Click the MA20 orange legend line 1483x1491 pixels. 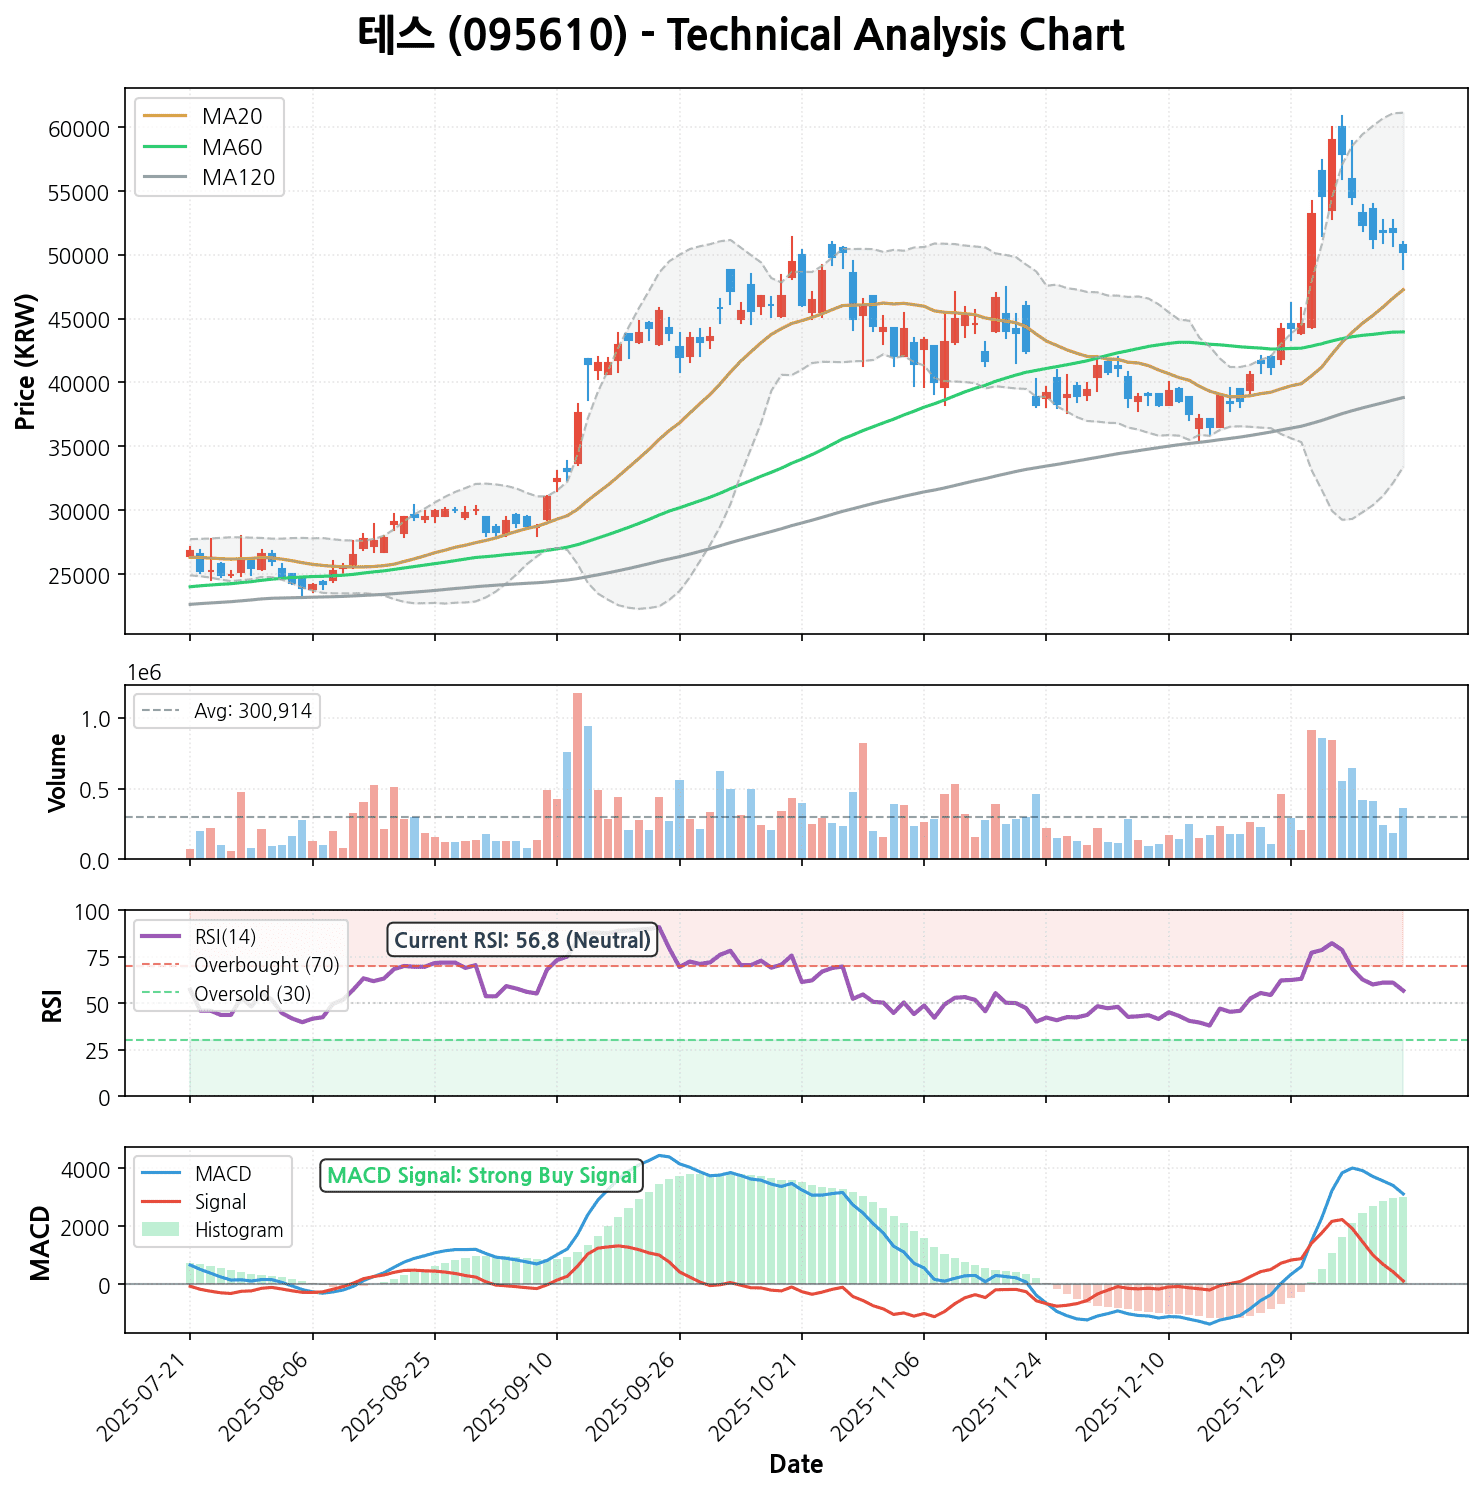(165, 116)
